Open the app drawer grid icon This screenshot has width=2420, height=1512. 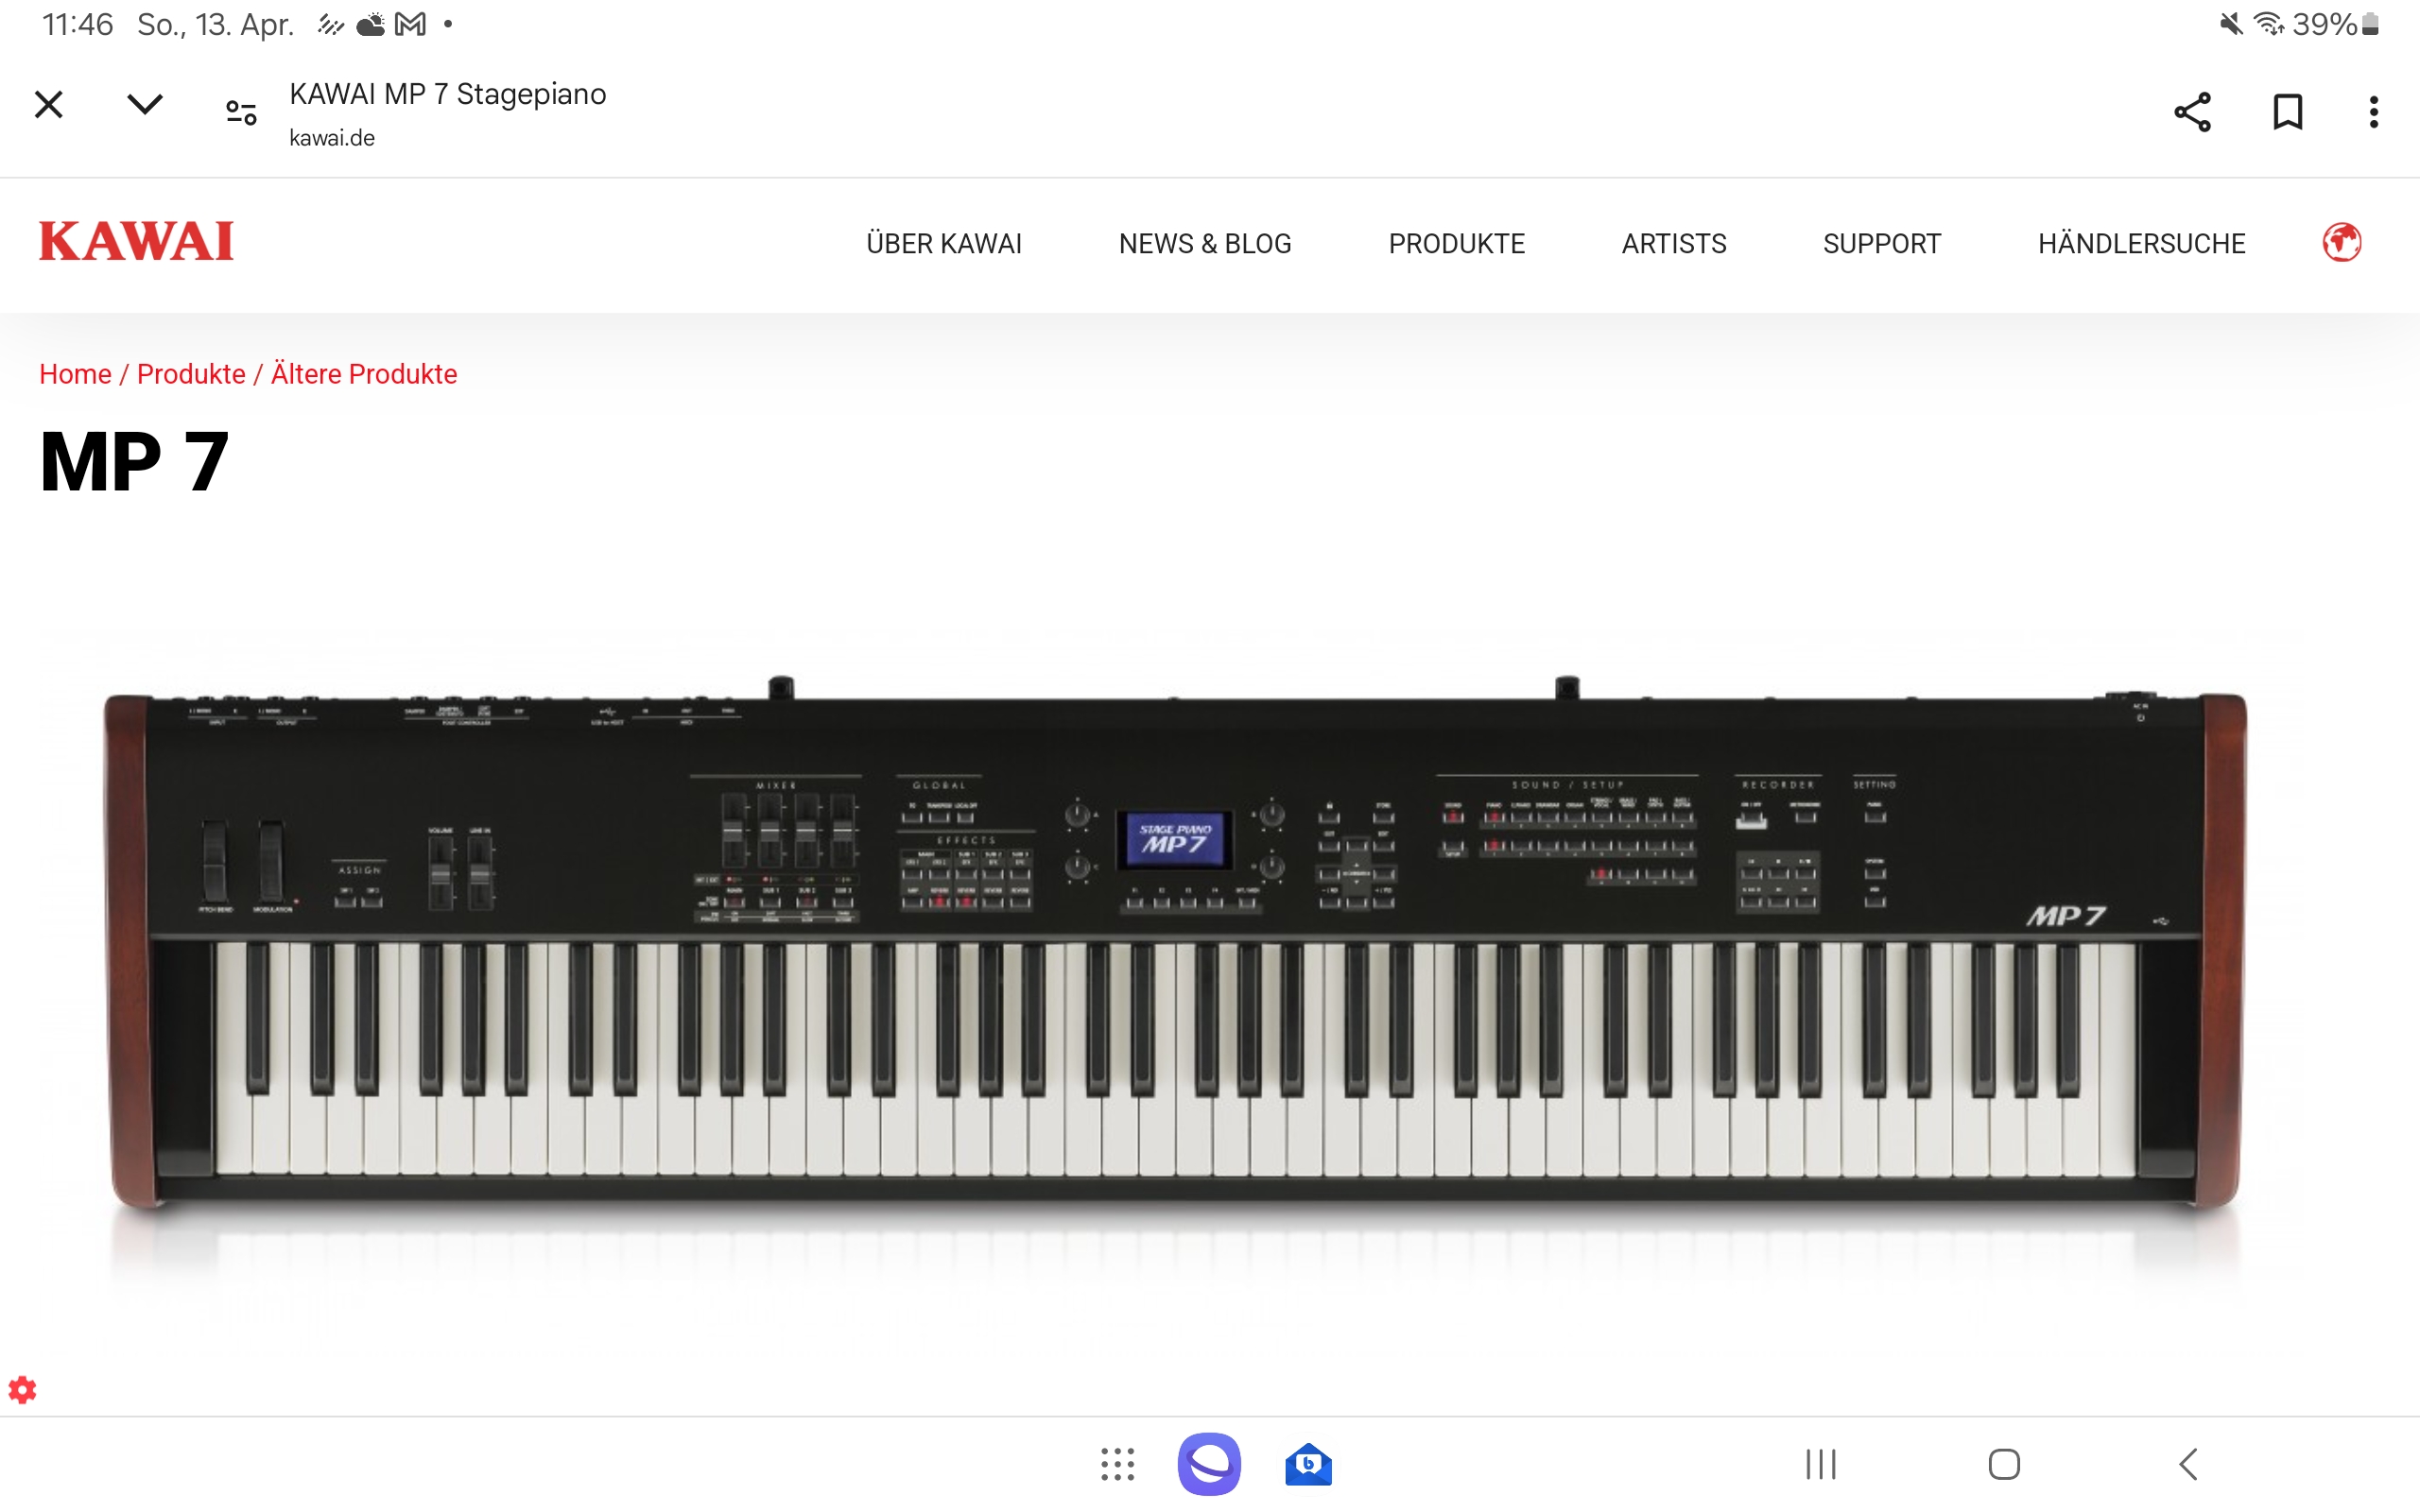click(x=1117, y=1464)
